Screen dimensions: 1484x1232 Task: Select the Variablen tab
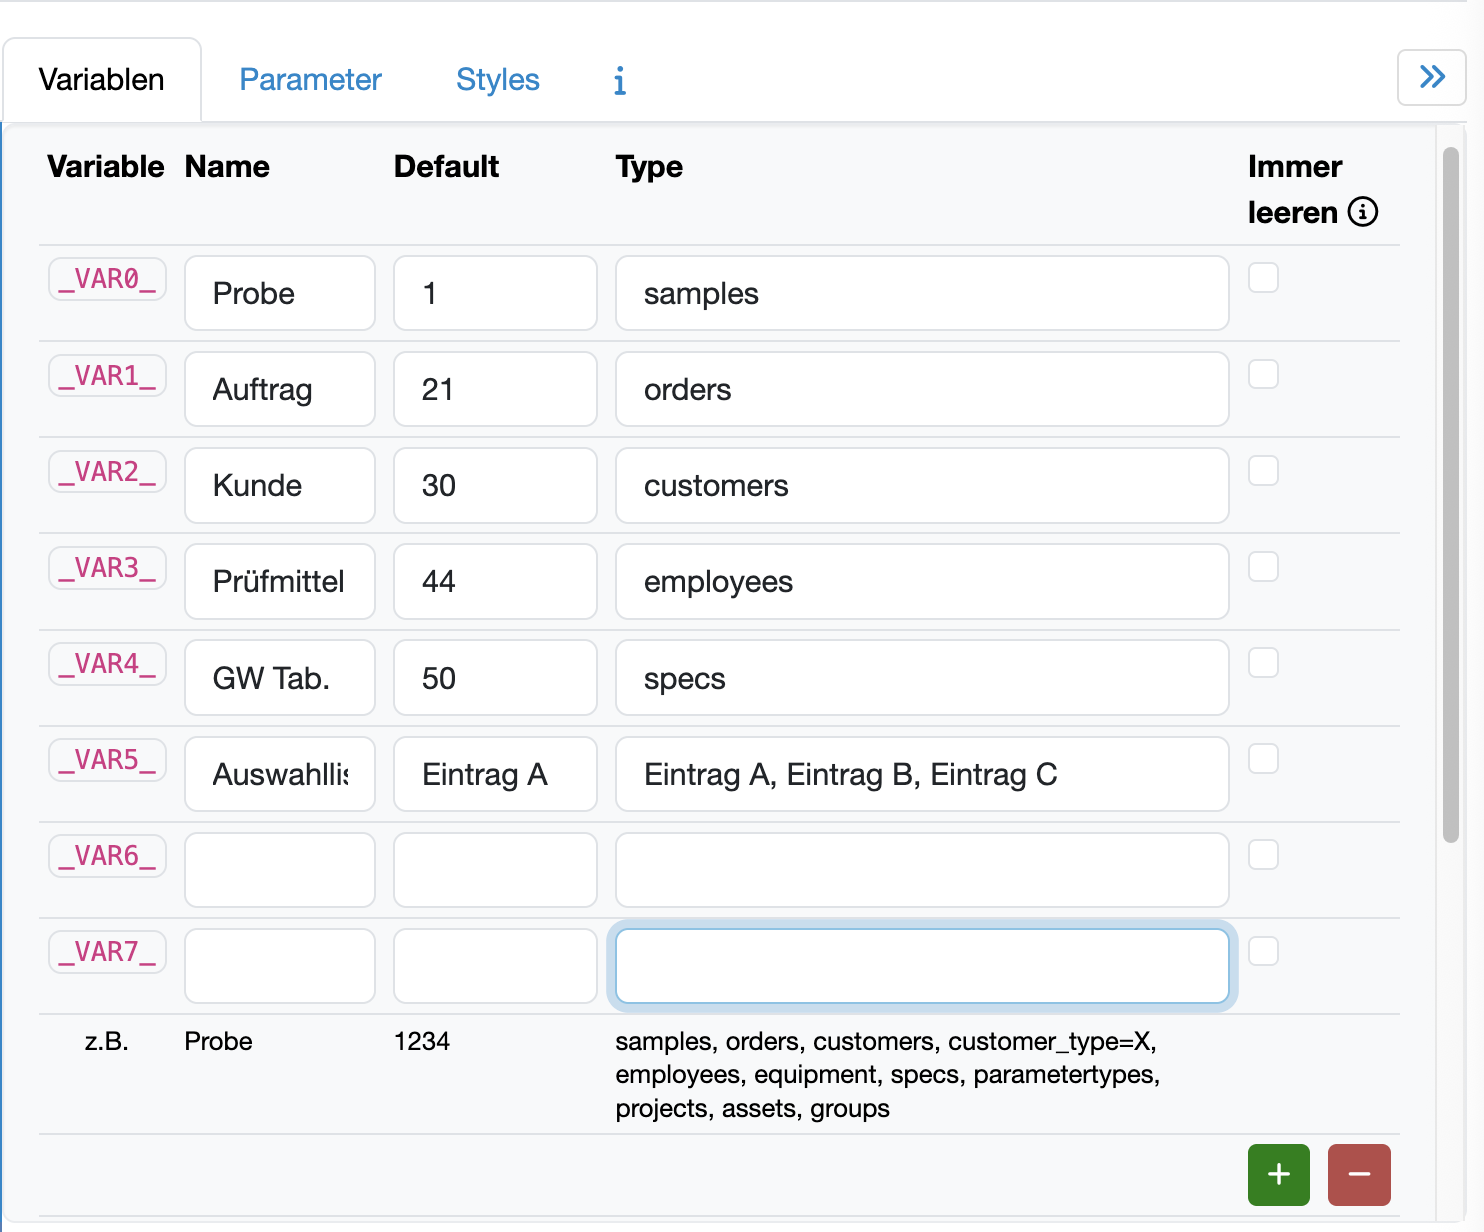[102, 80]
